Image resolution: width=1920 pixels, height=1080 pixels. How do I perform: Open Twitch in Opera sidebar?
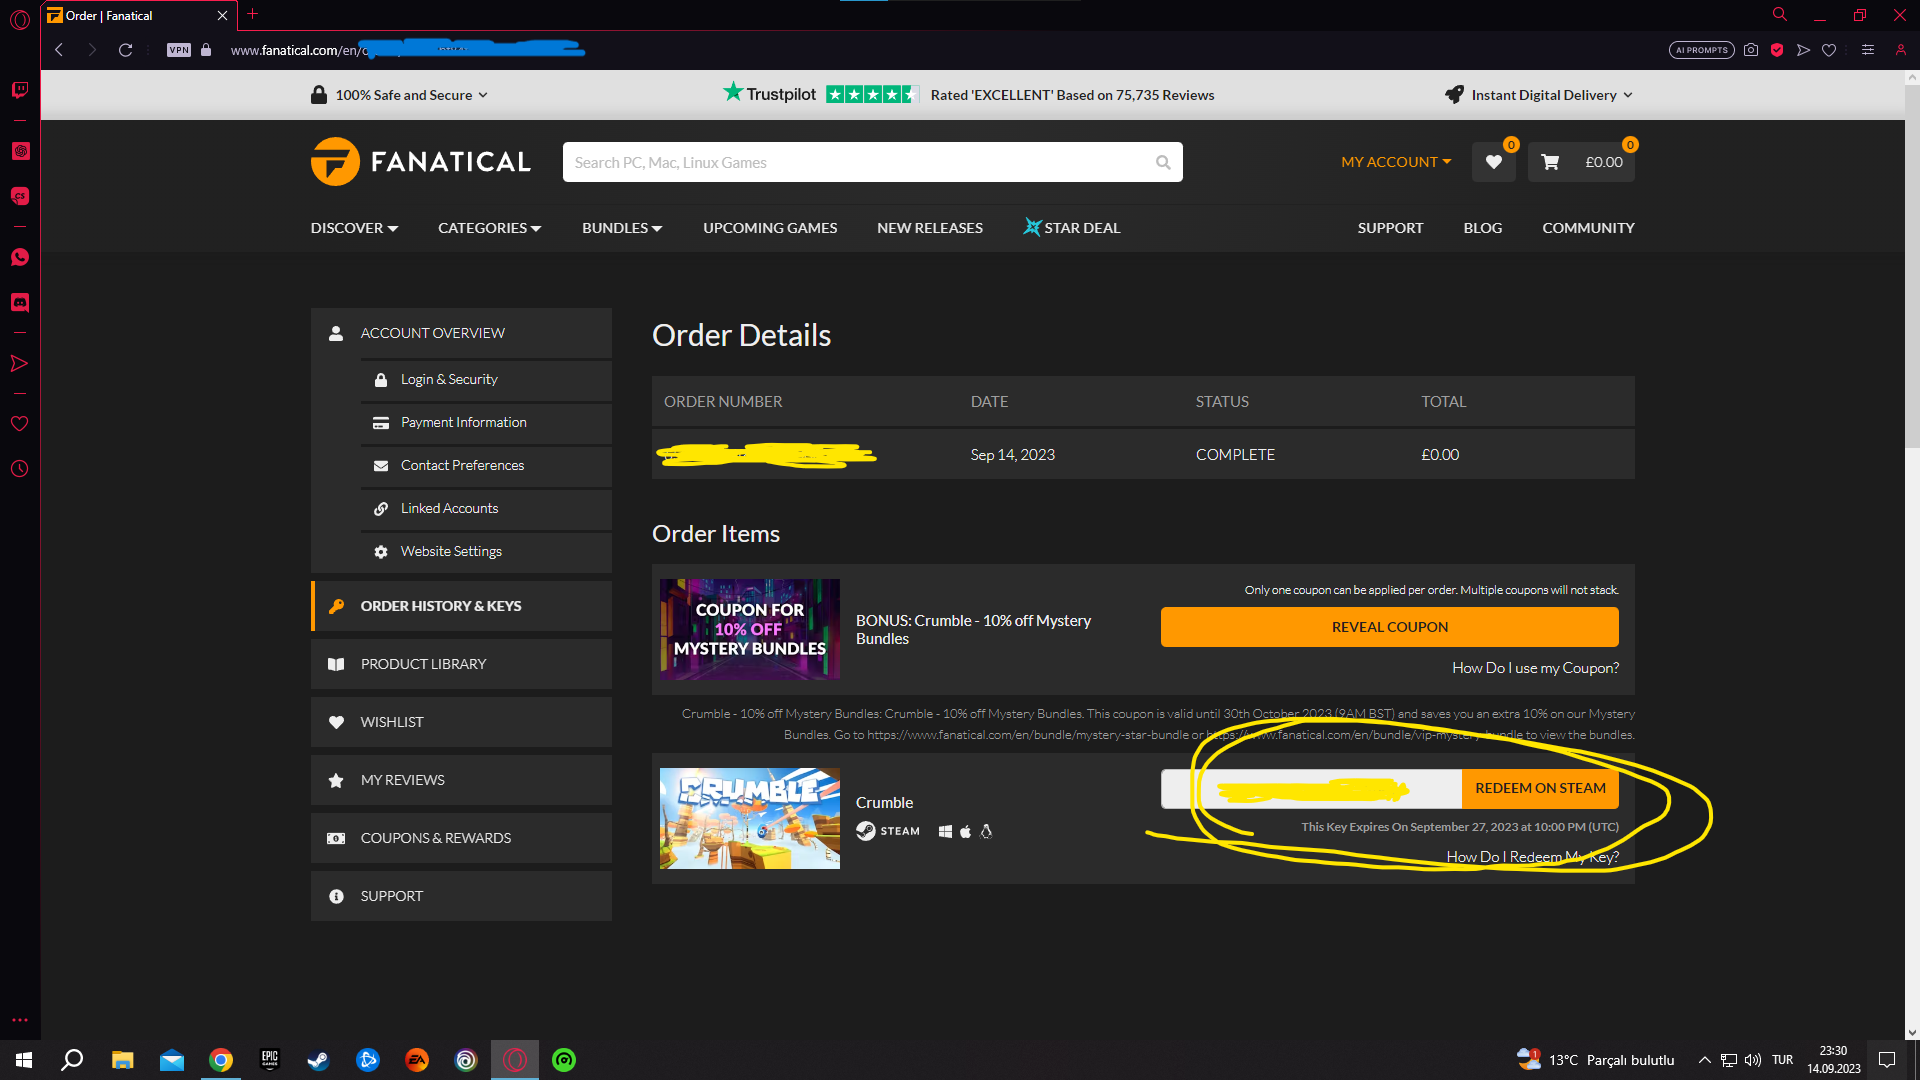pyautogui.click(x=20, y=90)
